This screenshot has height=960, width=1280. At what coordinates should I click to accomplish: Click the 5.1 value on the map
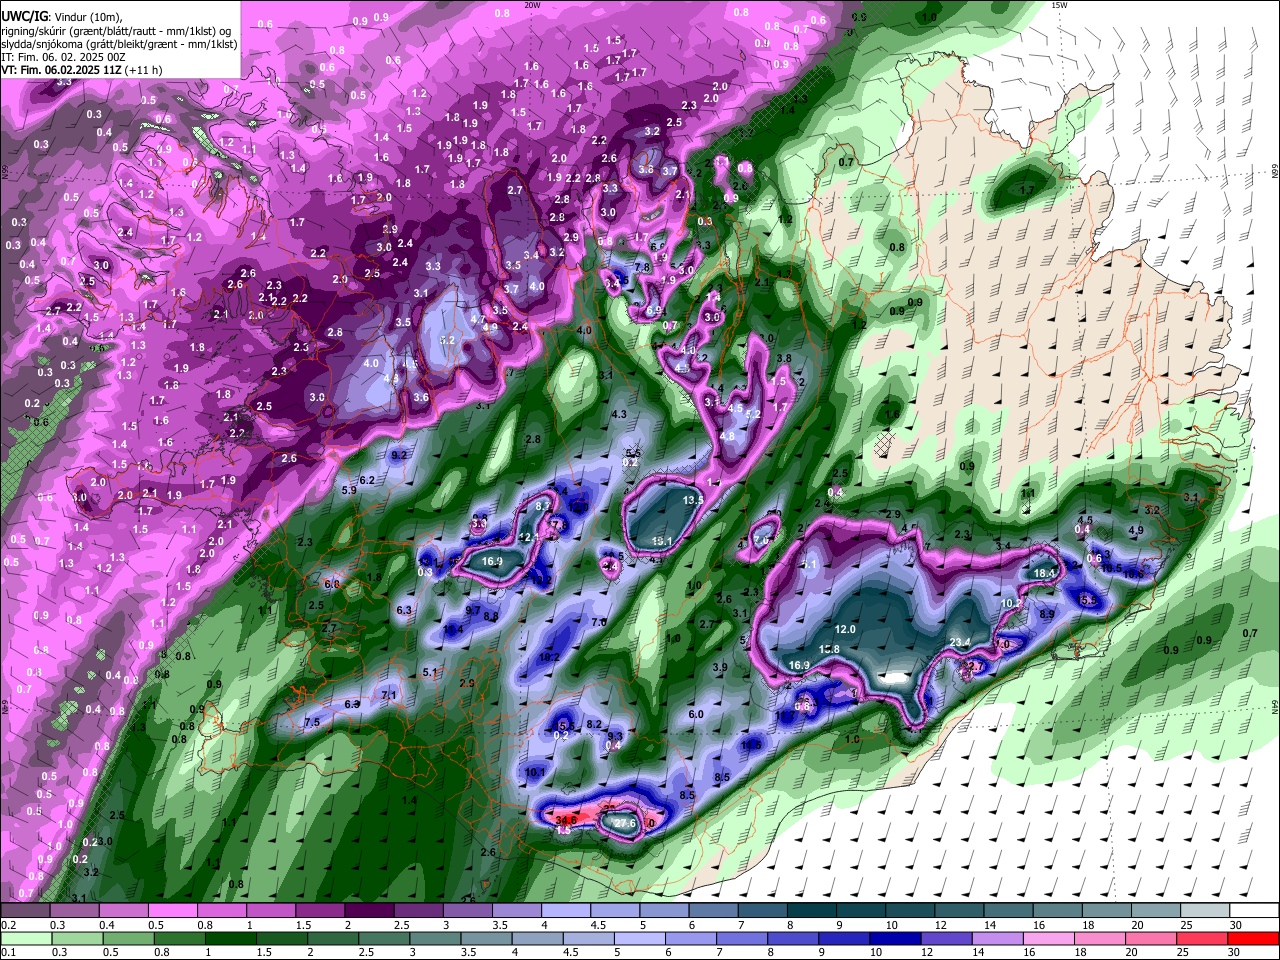tap(431, 672)
